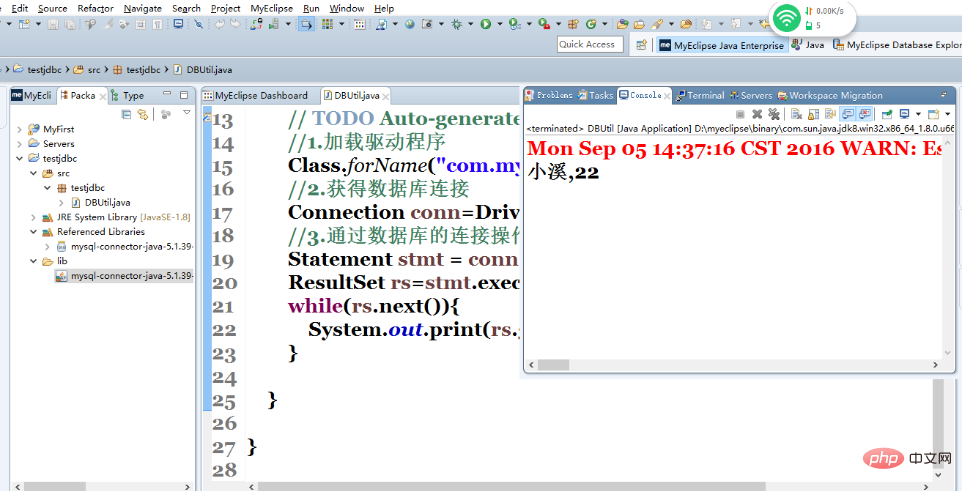This screenshot has height=491, width=962.
Task: Click the Save All toolbar icon
Action: pyautogui.click(x=70, y=24)
